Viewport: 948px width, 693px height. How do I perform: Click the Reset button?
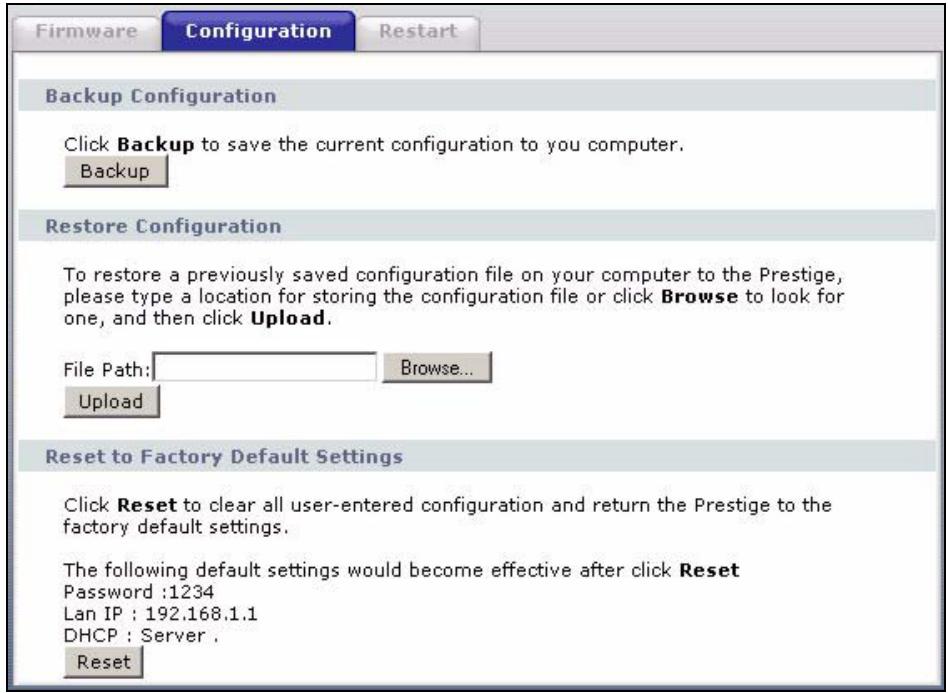(x=103, y=662)
